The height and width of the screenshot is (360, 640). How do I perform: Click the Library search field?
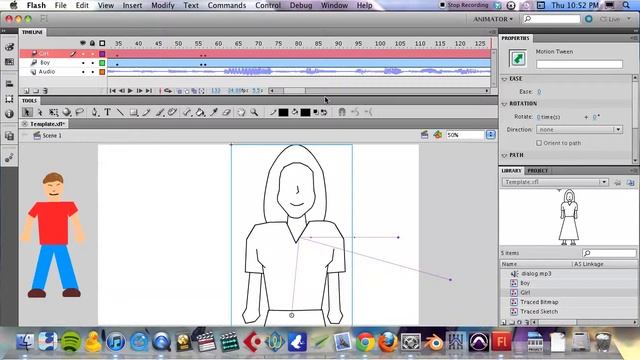[x=609, y=253]
